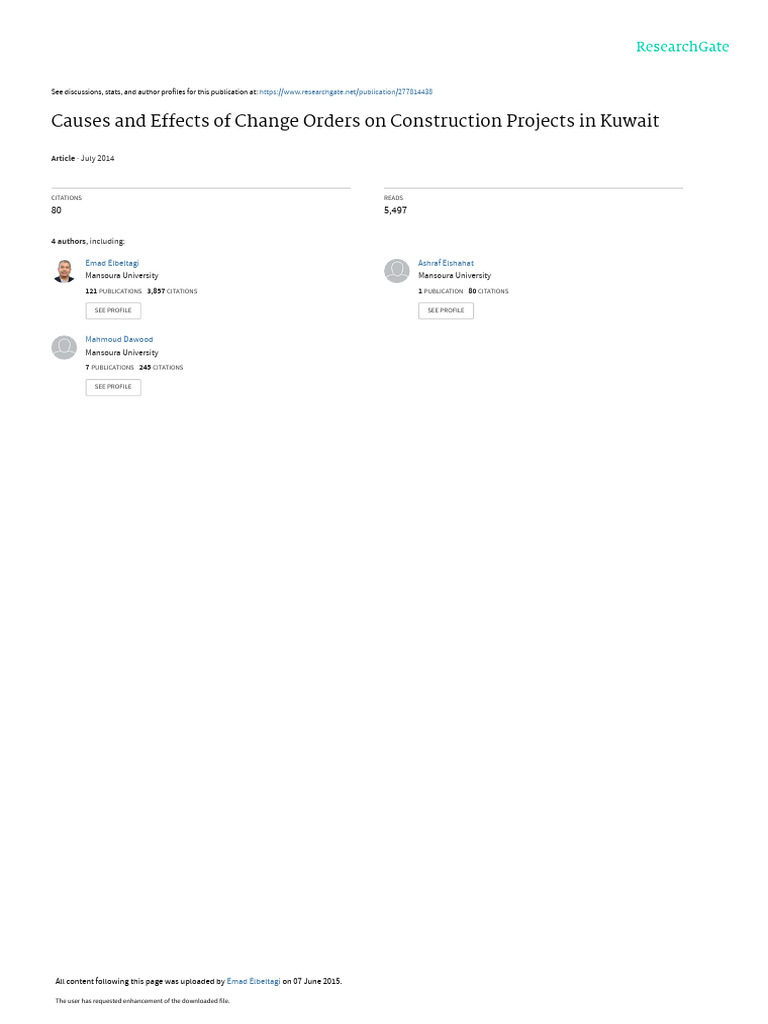Click Mahmoud Dawood's gray avatar icon

[64, 347]
